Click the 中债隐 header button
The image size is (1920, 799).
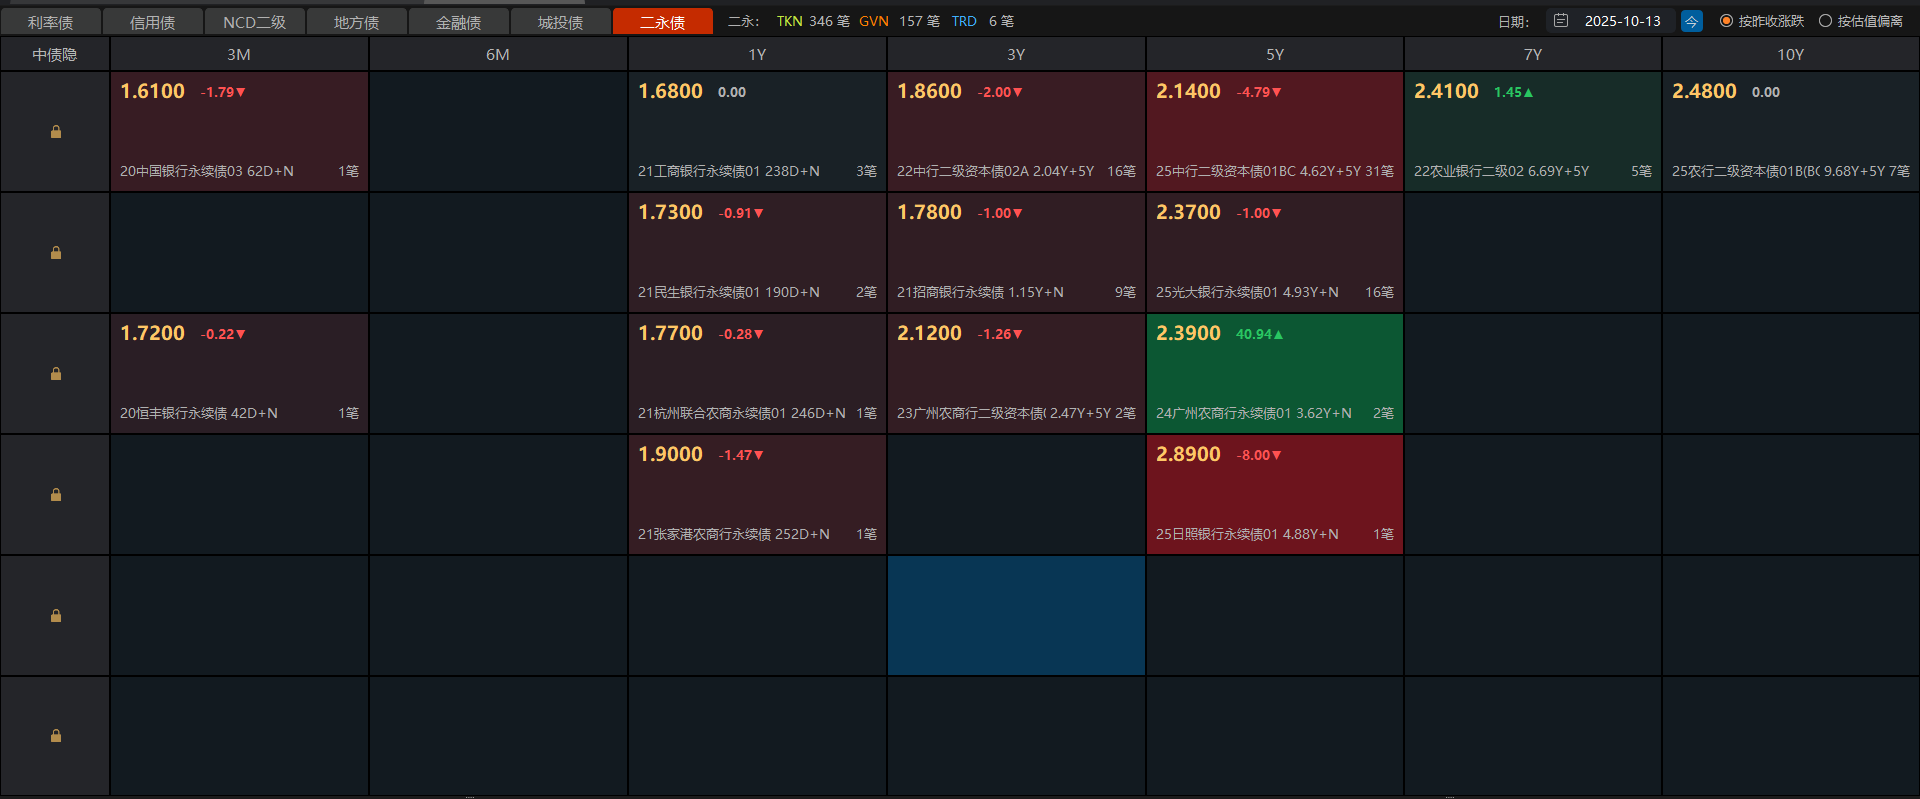(x=55, y=55)
